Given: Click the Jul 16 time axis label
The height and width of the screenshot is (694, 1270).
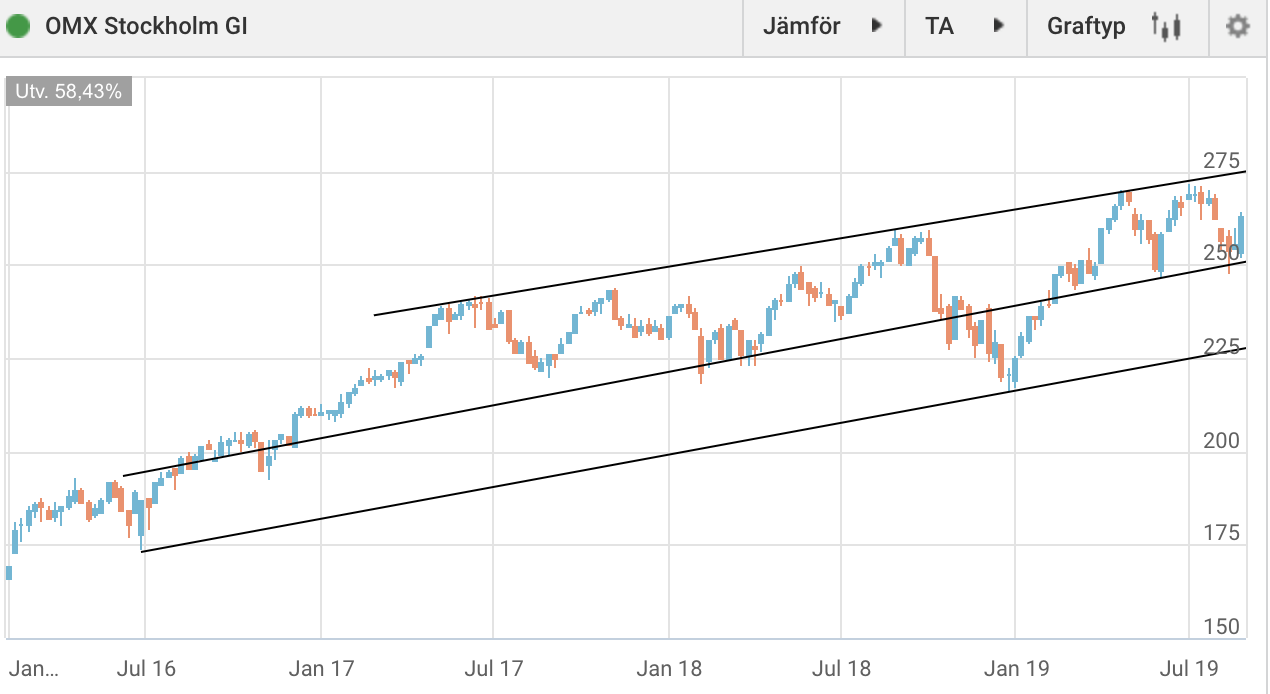Looking at the screenshot, I should click(x=147, y=666).
